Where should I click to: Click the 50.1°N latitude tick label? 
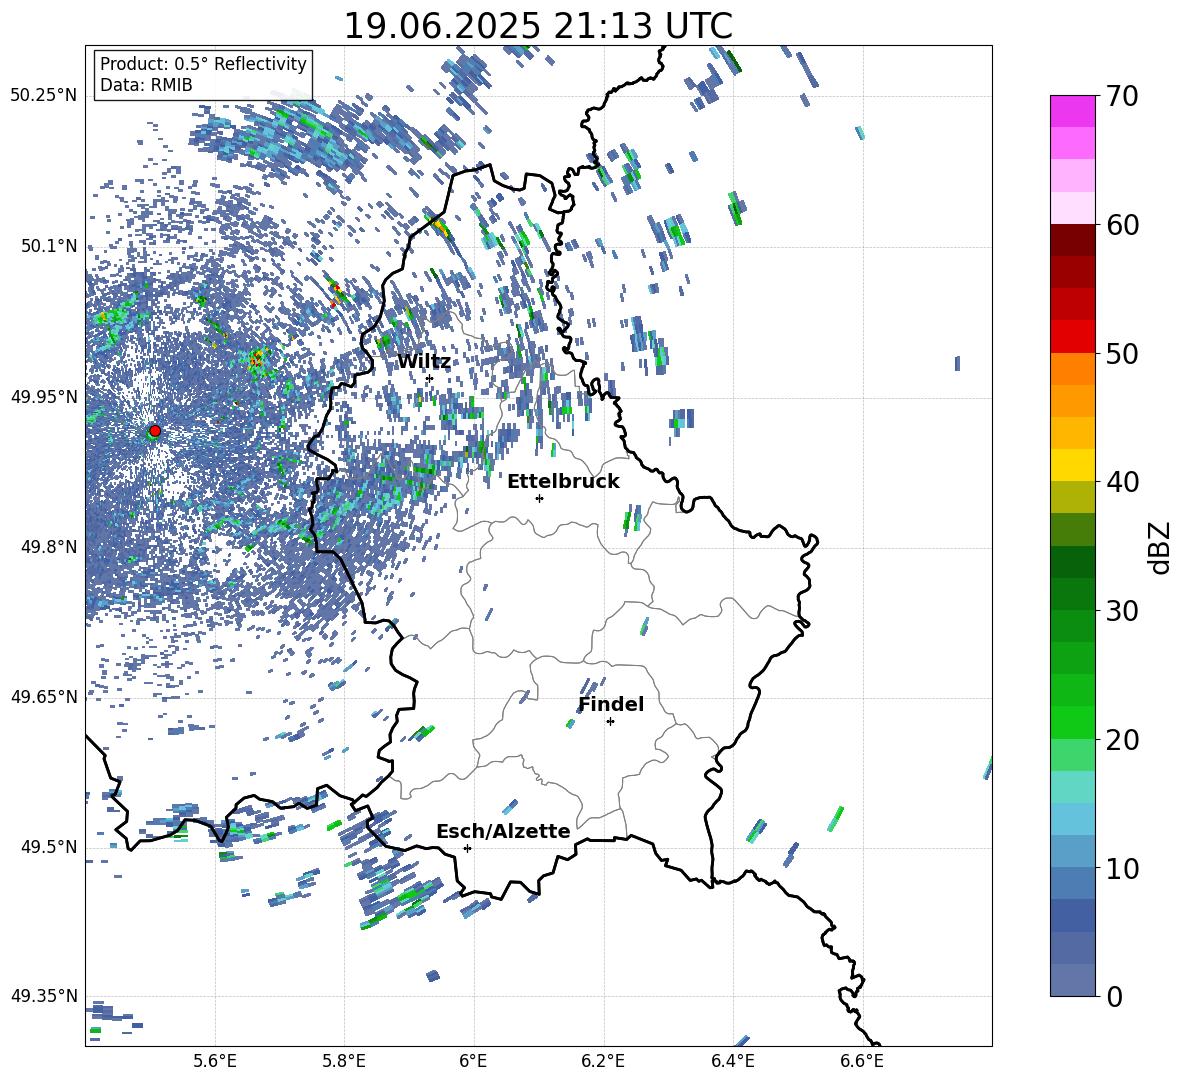tap(49, 247)
